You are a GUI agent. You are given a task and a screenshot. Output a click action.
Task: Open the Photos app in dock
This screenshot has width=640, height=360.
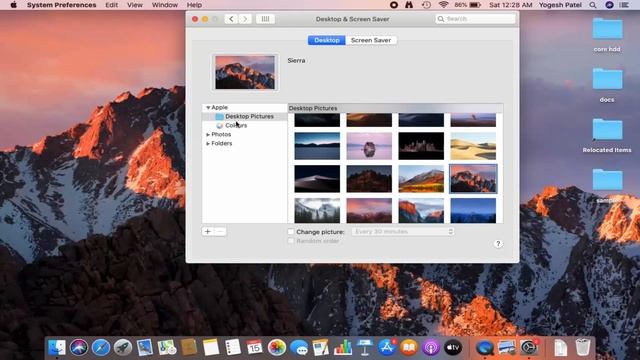[277, 347]
